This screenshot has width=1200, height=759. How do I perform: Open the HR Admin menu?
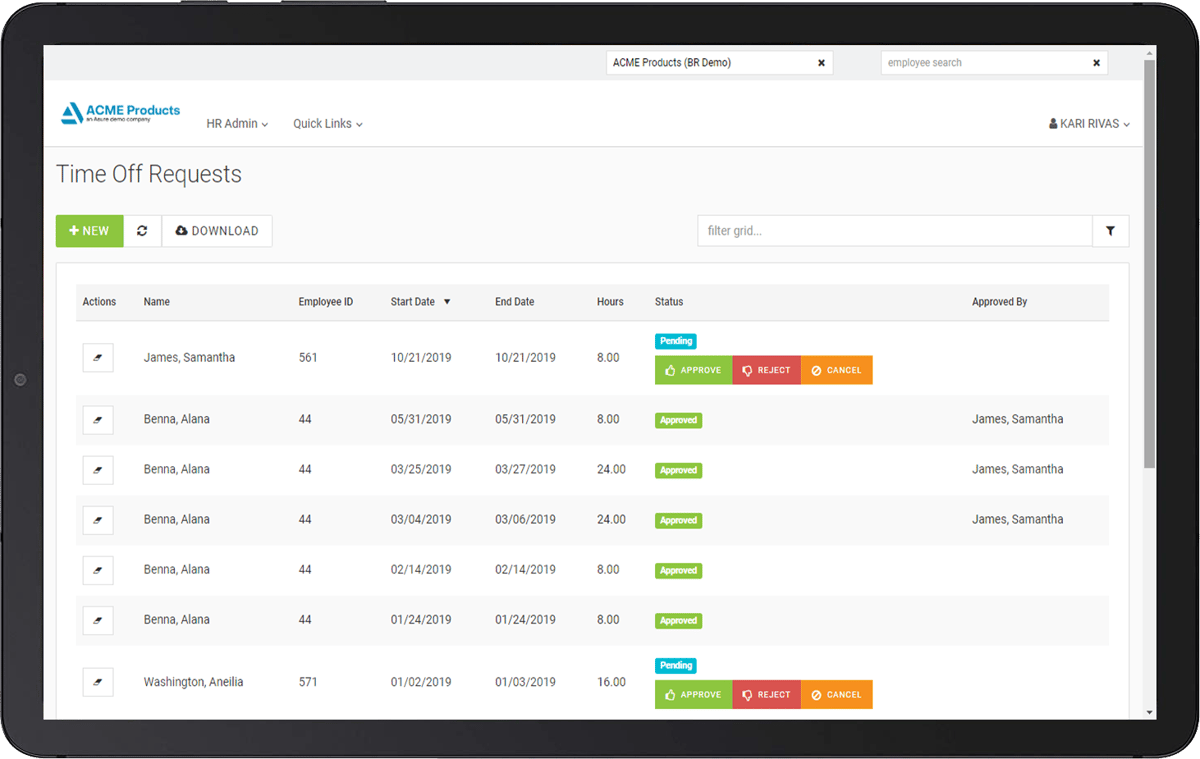tap(237, 124)
